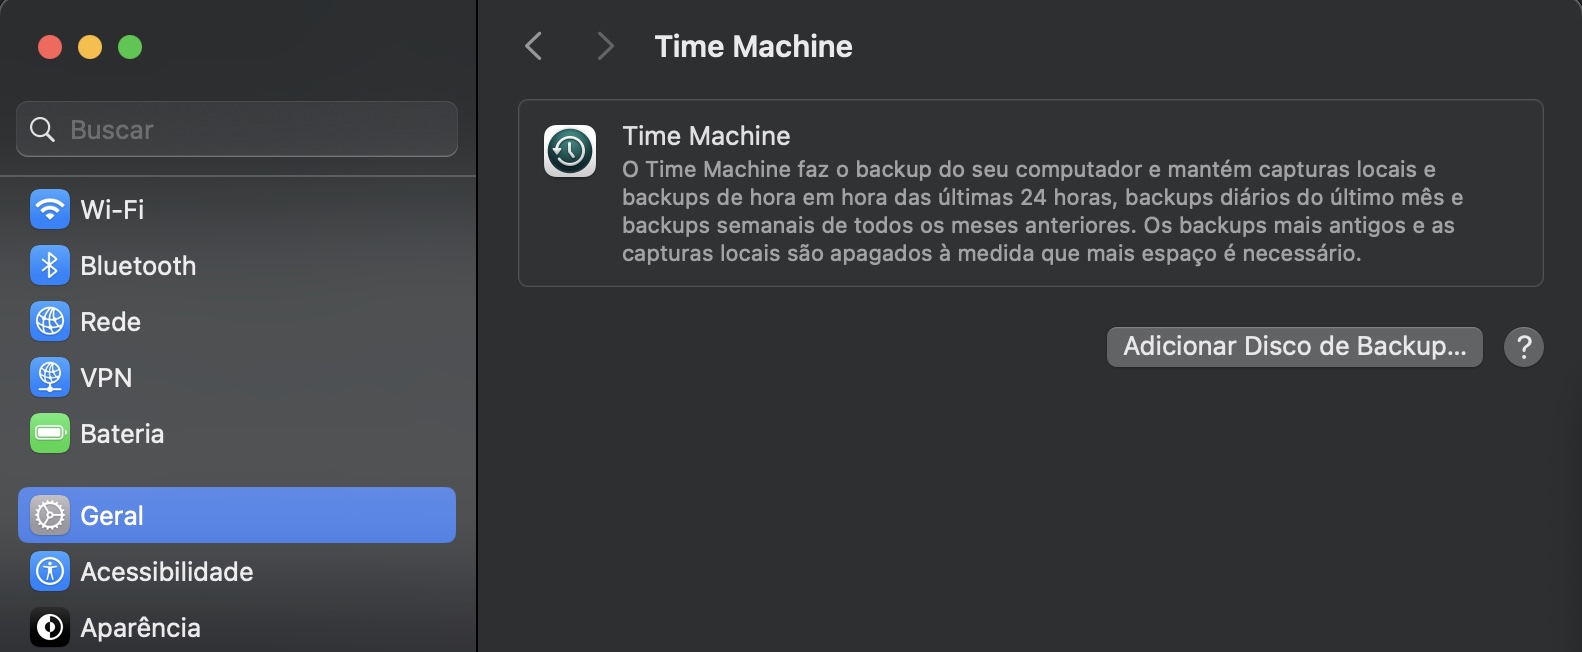Click the forward navigation chevron

[604, 46]
